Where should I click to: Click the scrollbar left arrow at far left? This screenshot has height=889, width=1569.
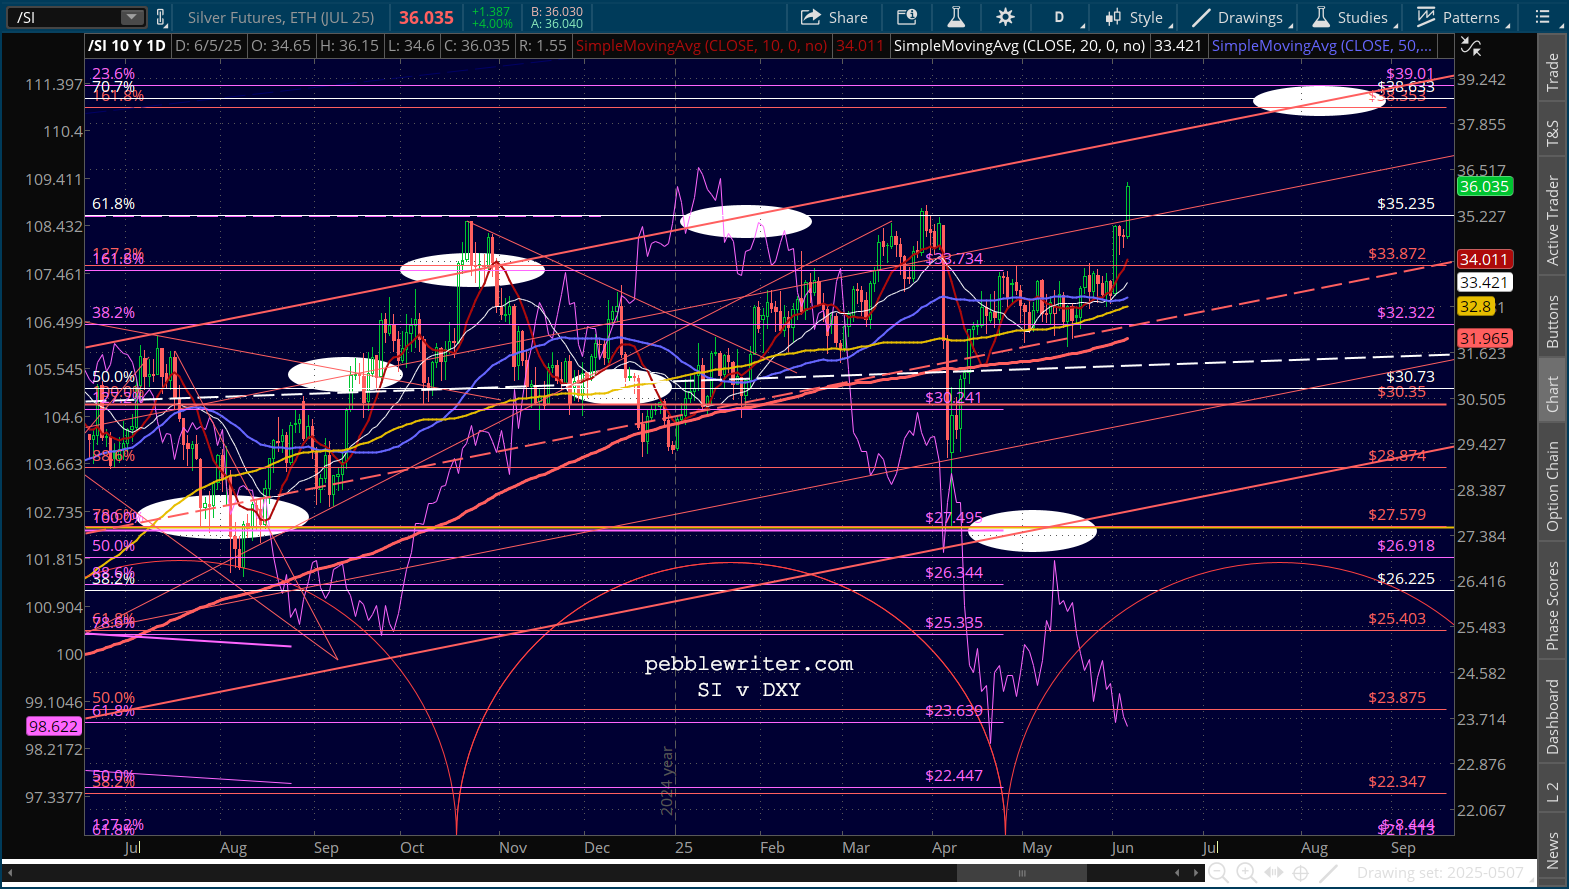point(9,873)
